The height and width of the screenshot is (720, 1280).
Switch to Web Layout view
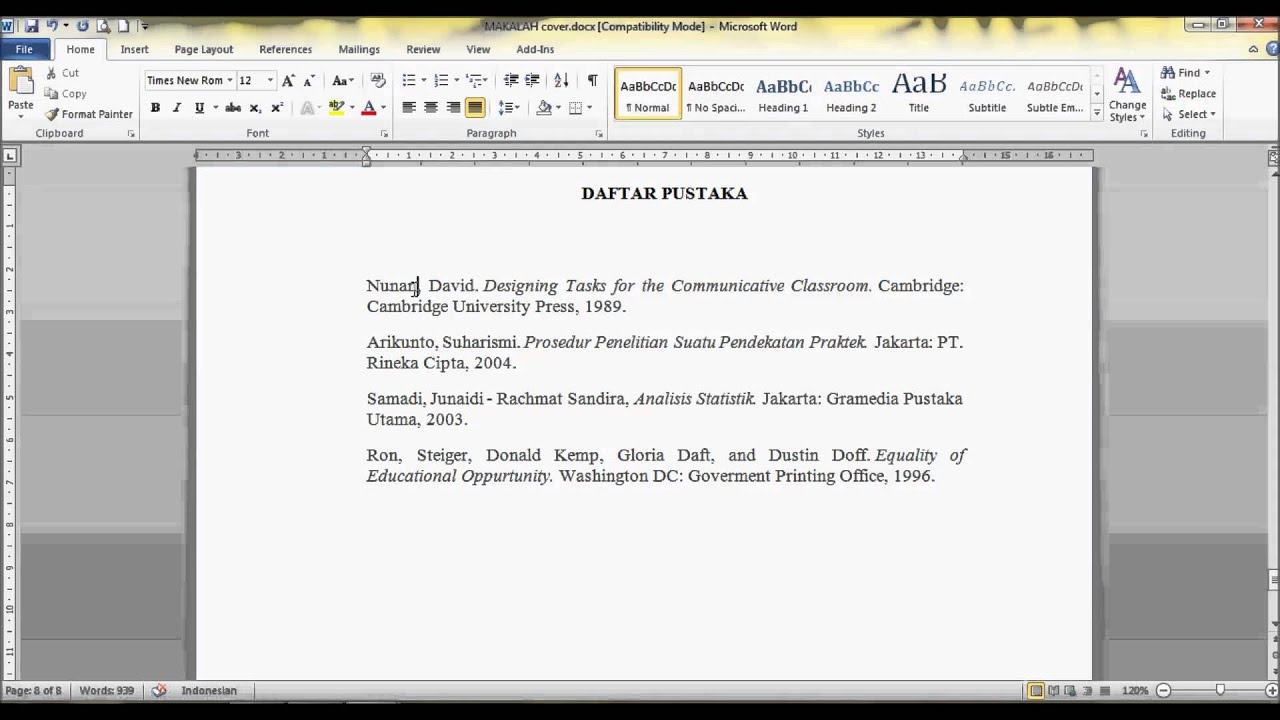click(1071, 691)
